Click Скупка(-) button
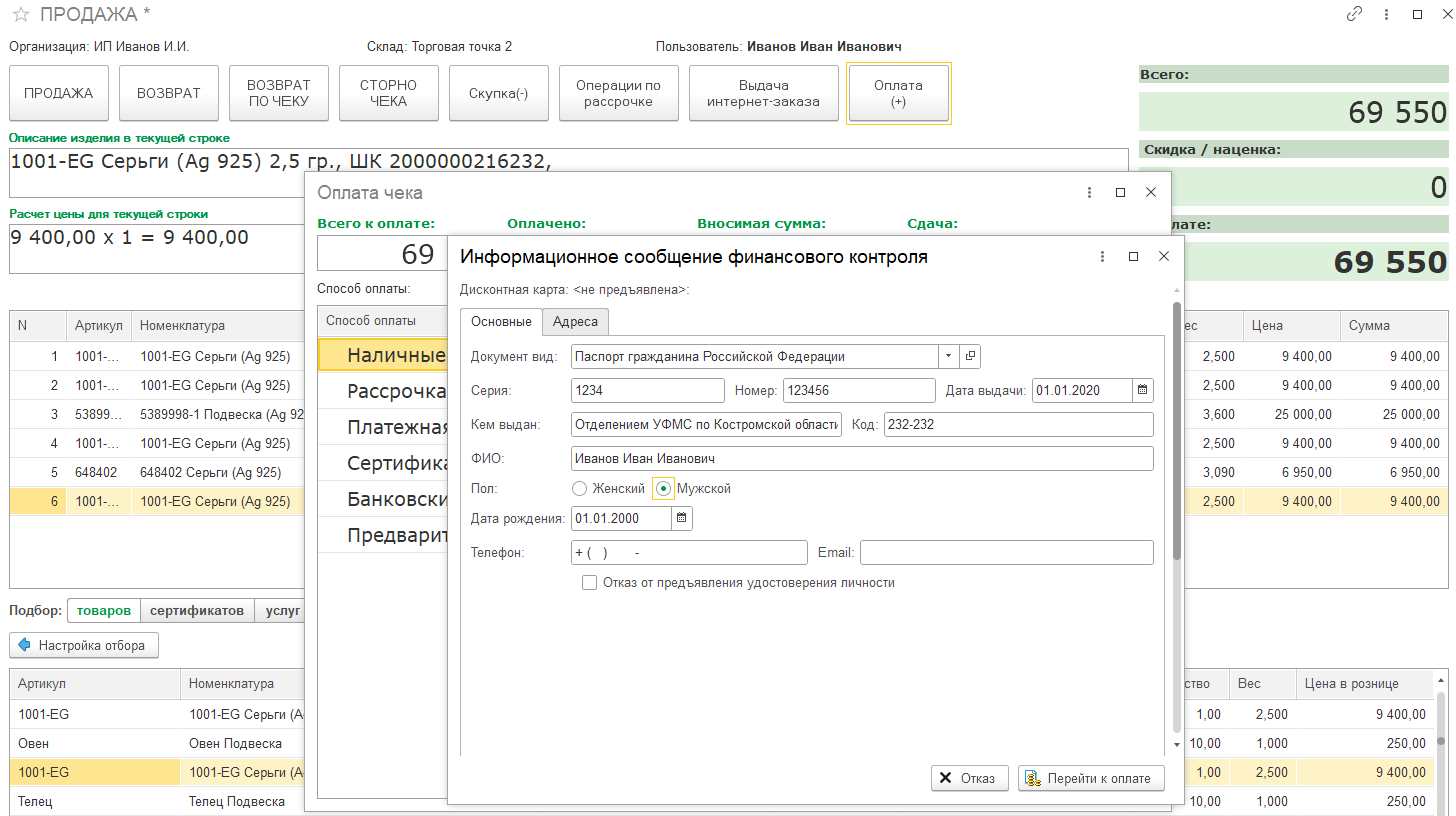The height and width of the screenshot is (816, 1456). point(498,94)
